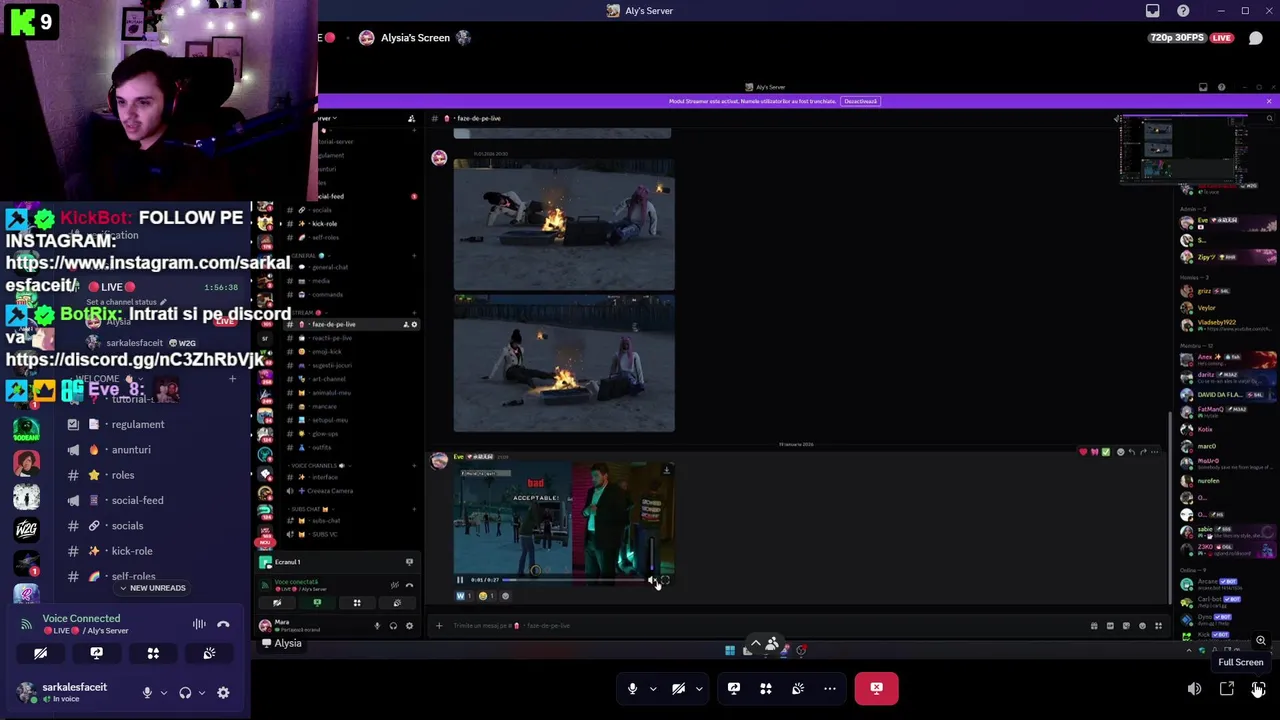Open first beach campfire image thumbnail

tap(564, 226)
